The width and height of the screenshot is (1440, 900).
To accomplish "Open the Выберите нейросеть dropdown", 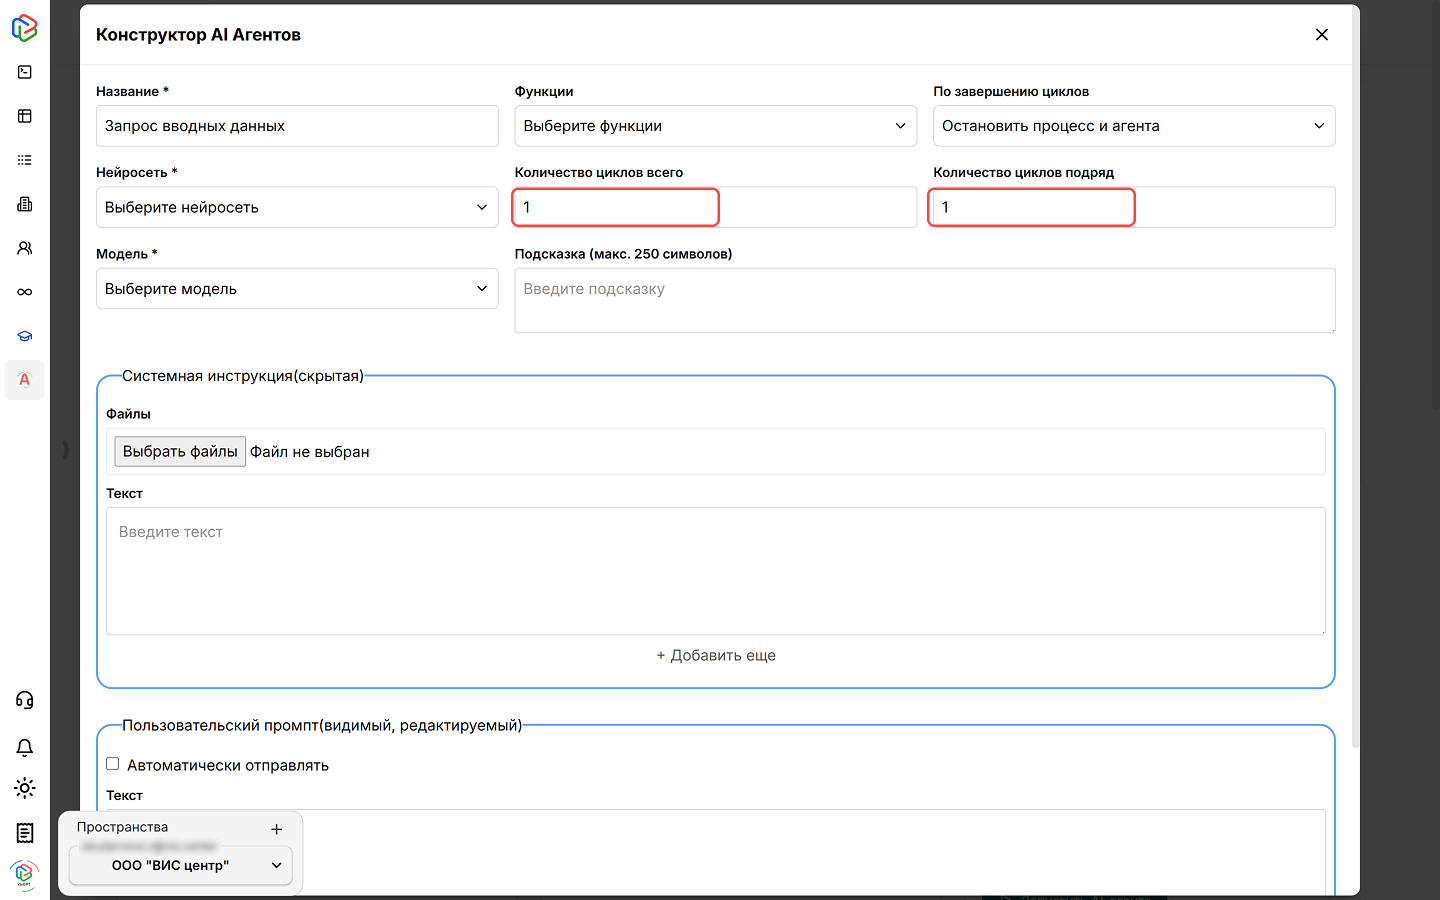I will tap(297, 207).
